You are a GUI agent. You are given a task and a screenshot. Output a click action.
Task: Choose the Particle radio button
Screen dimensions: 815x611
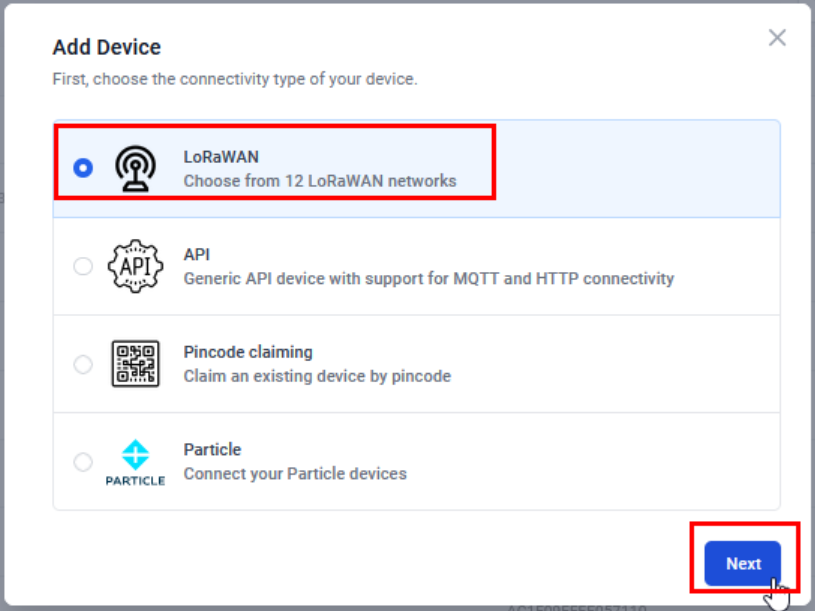[83, 461]
